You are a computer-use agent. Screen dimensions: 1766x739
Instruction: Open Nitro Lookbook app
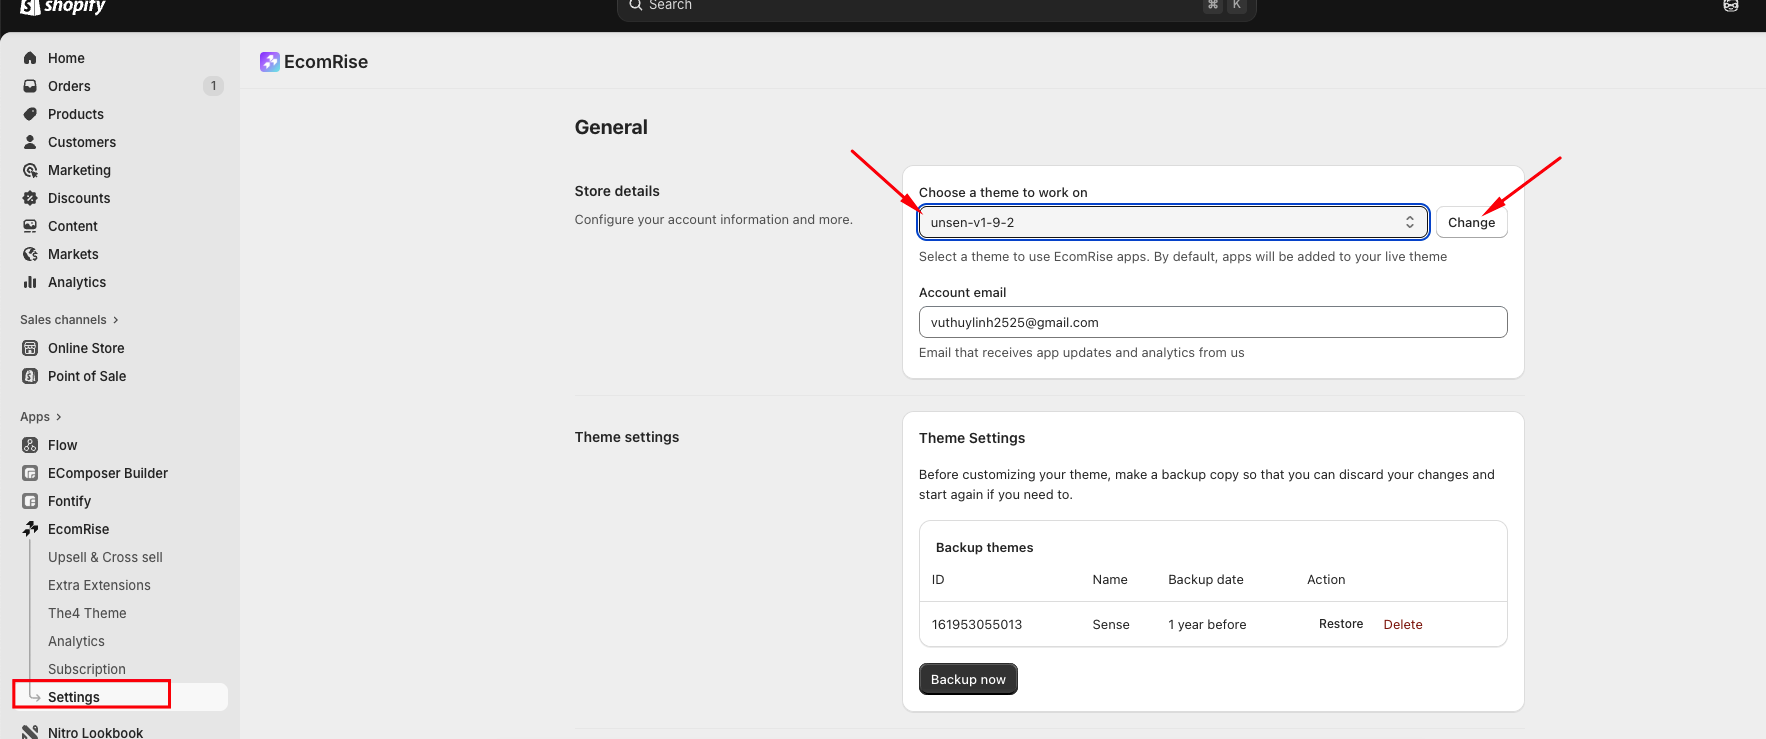pyautogui.click(x=95, y=732)
